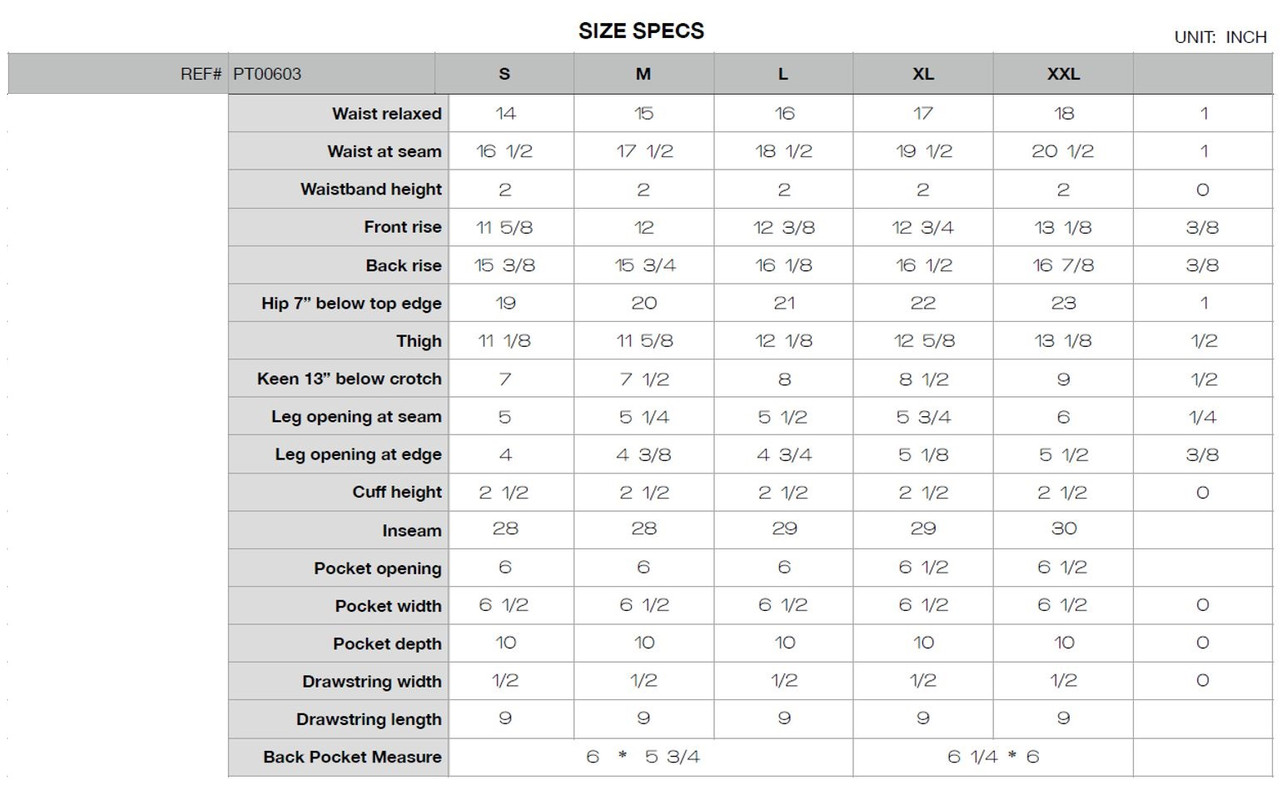The width and height of the screenshot is (1280, 788).
Task: Select the S size column header
Action: [504, 74]
